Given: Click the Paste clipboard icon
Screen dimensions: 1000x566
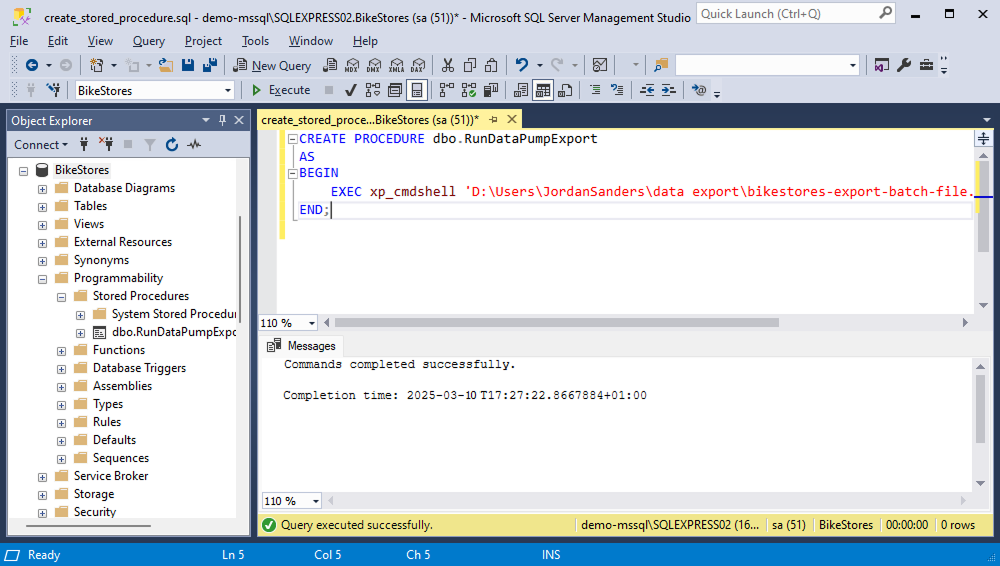Looking at the screenshot, I should coord(491,65).
